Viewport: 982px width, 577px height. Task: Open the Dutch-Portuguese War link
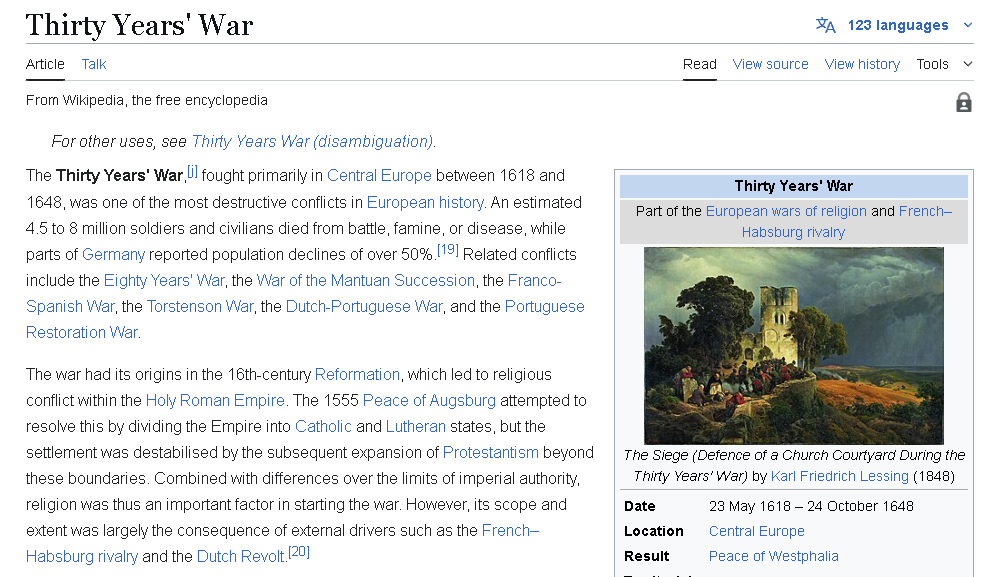coord(364,306)
